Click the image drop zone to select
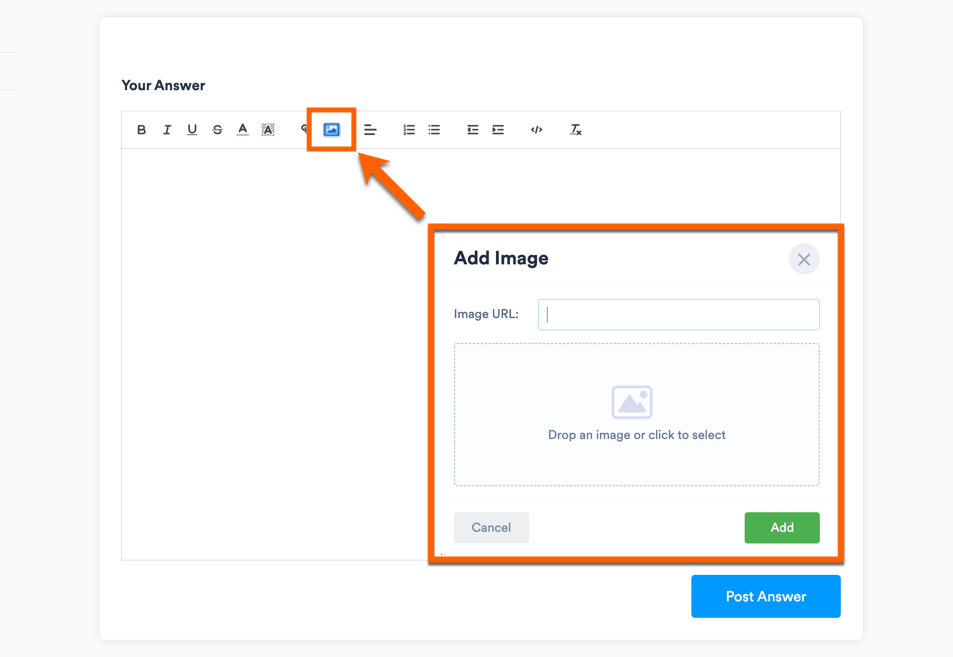The width and height of the screenshot is (953, 657). click(636, 414)
